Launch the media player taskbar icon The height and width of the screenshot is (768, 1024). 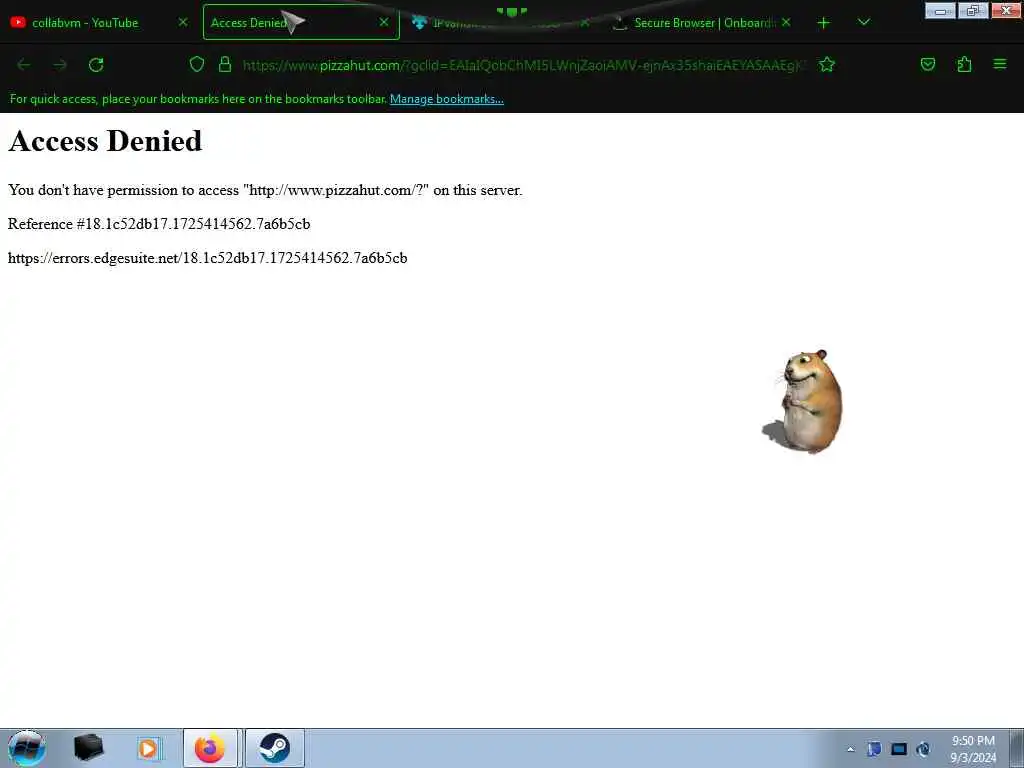[149, 748]
